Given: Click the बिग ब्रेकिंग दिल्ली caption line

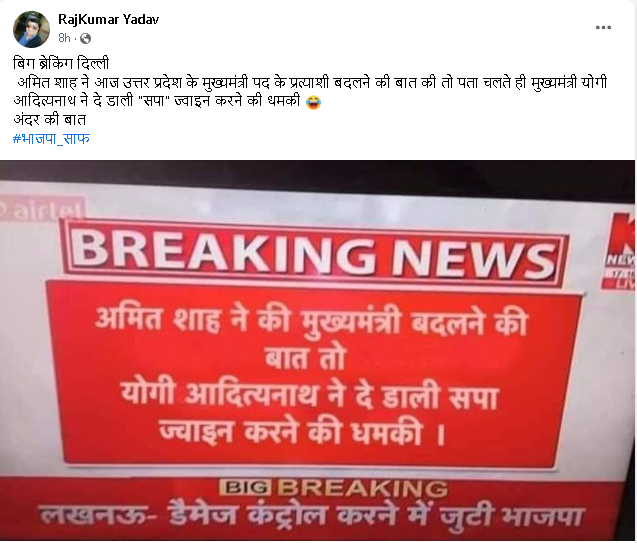Looking at the screenshot, I should 61,64.
